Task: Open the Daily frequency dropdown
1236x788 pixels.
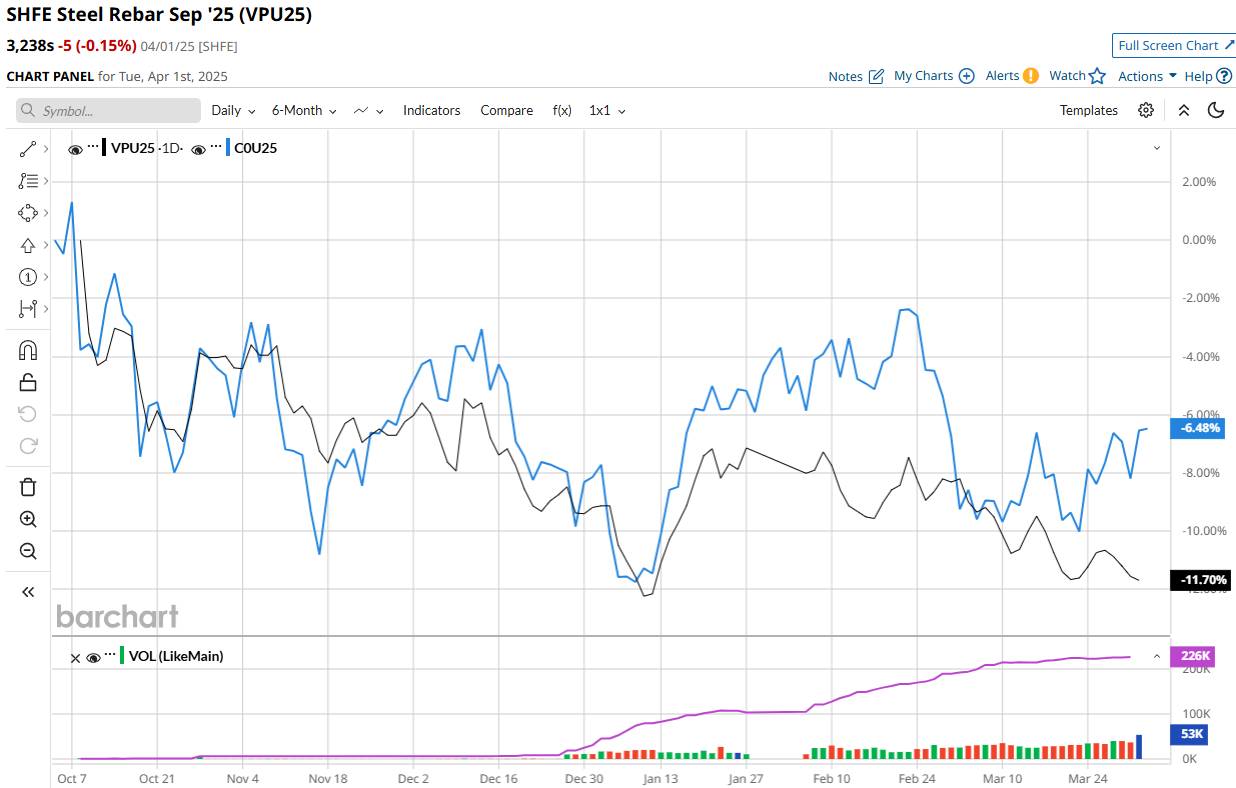Action: (x=233, y=111)
